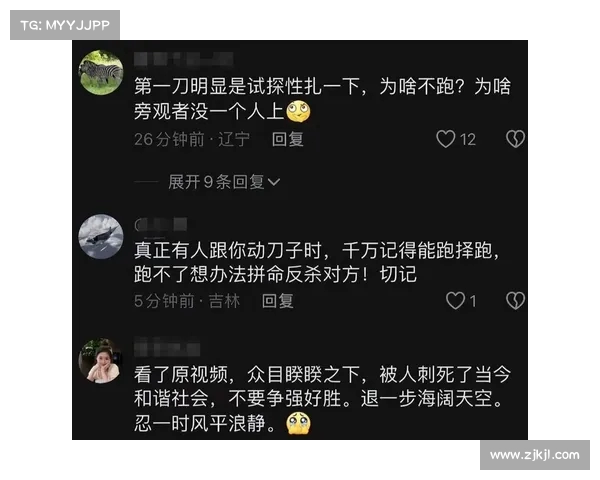Reply to the 5分钟前 Jilin comment
The width and height of the screenshot is (600, 480).
point(278,301)
